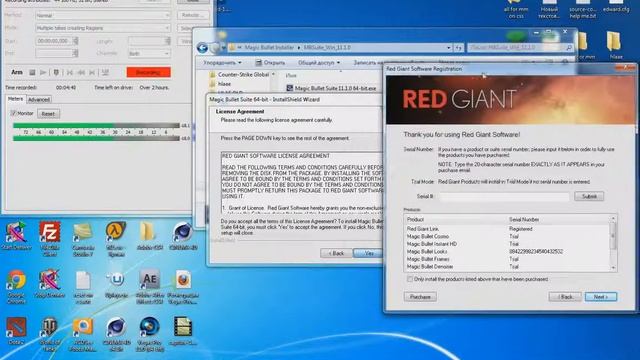Go back in the Explorer window
The height and width of the screenshot is (360, 640).
pyautogui.click(x=202, y=48)
